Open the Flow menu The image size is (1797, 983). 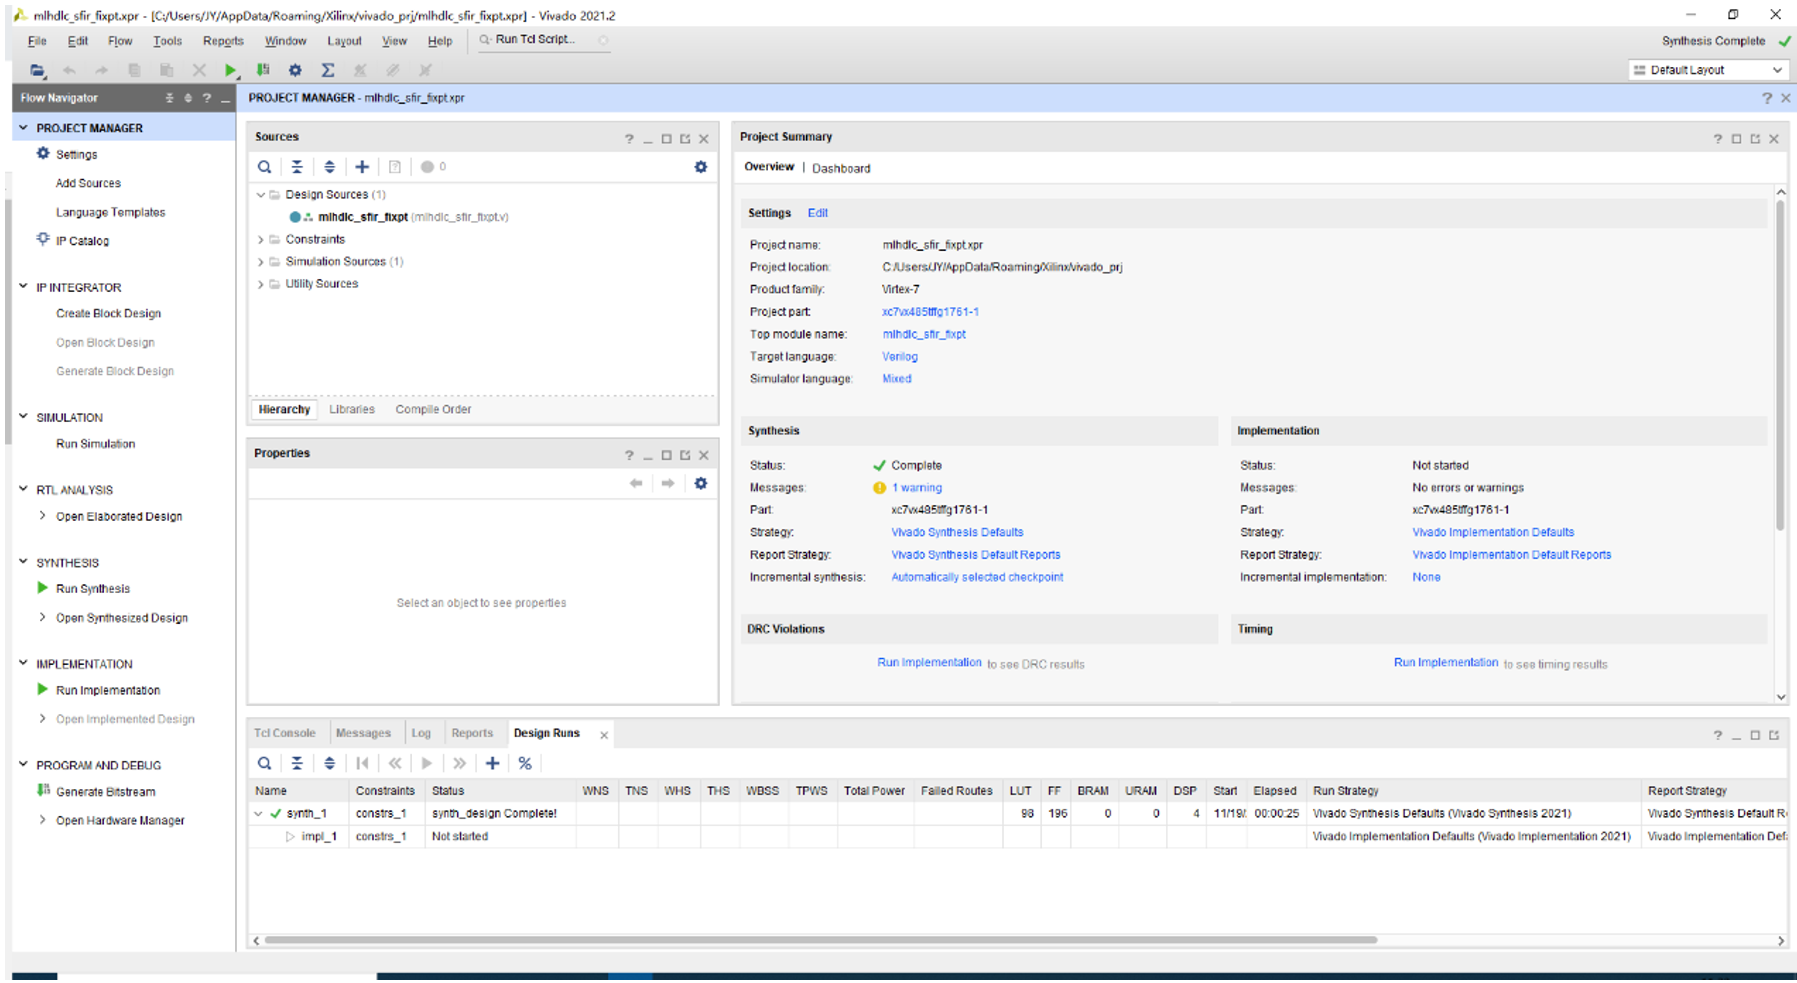click(120, 41)
